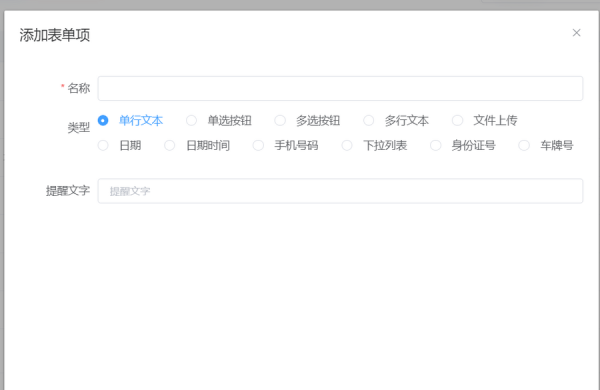The width and height of the screenshot is (600, 390).
Task: Click the 提醒文字 field label
Action: coord(68,191)
